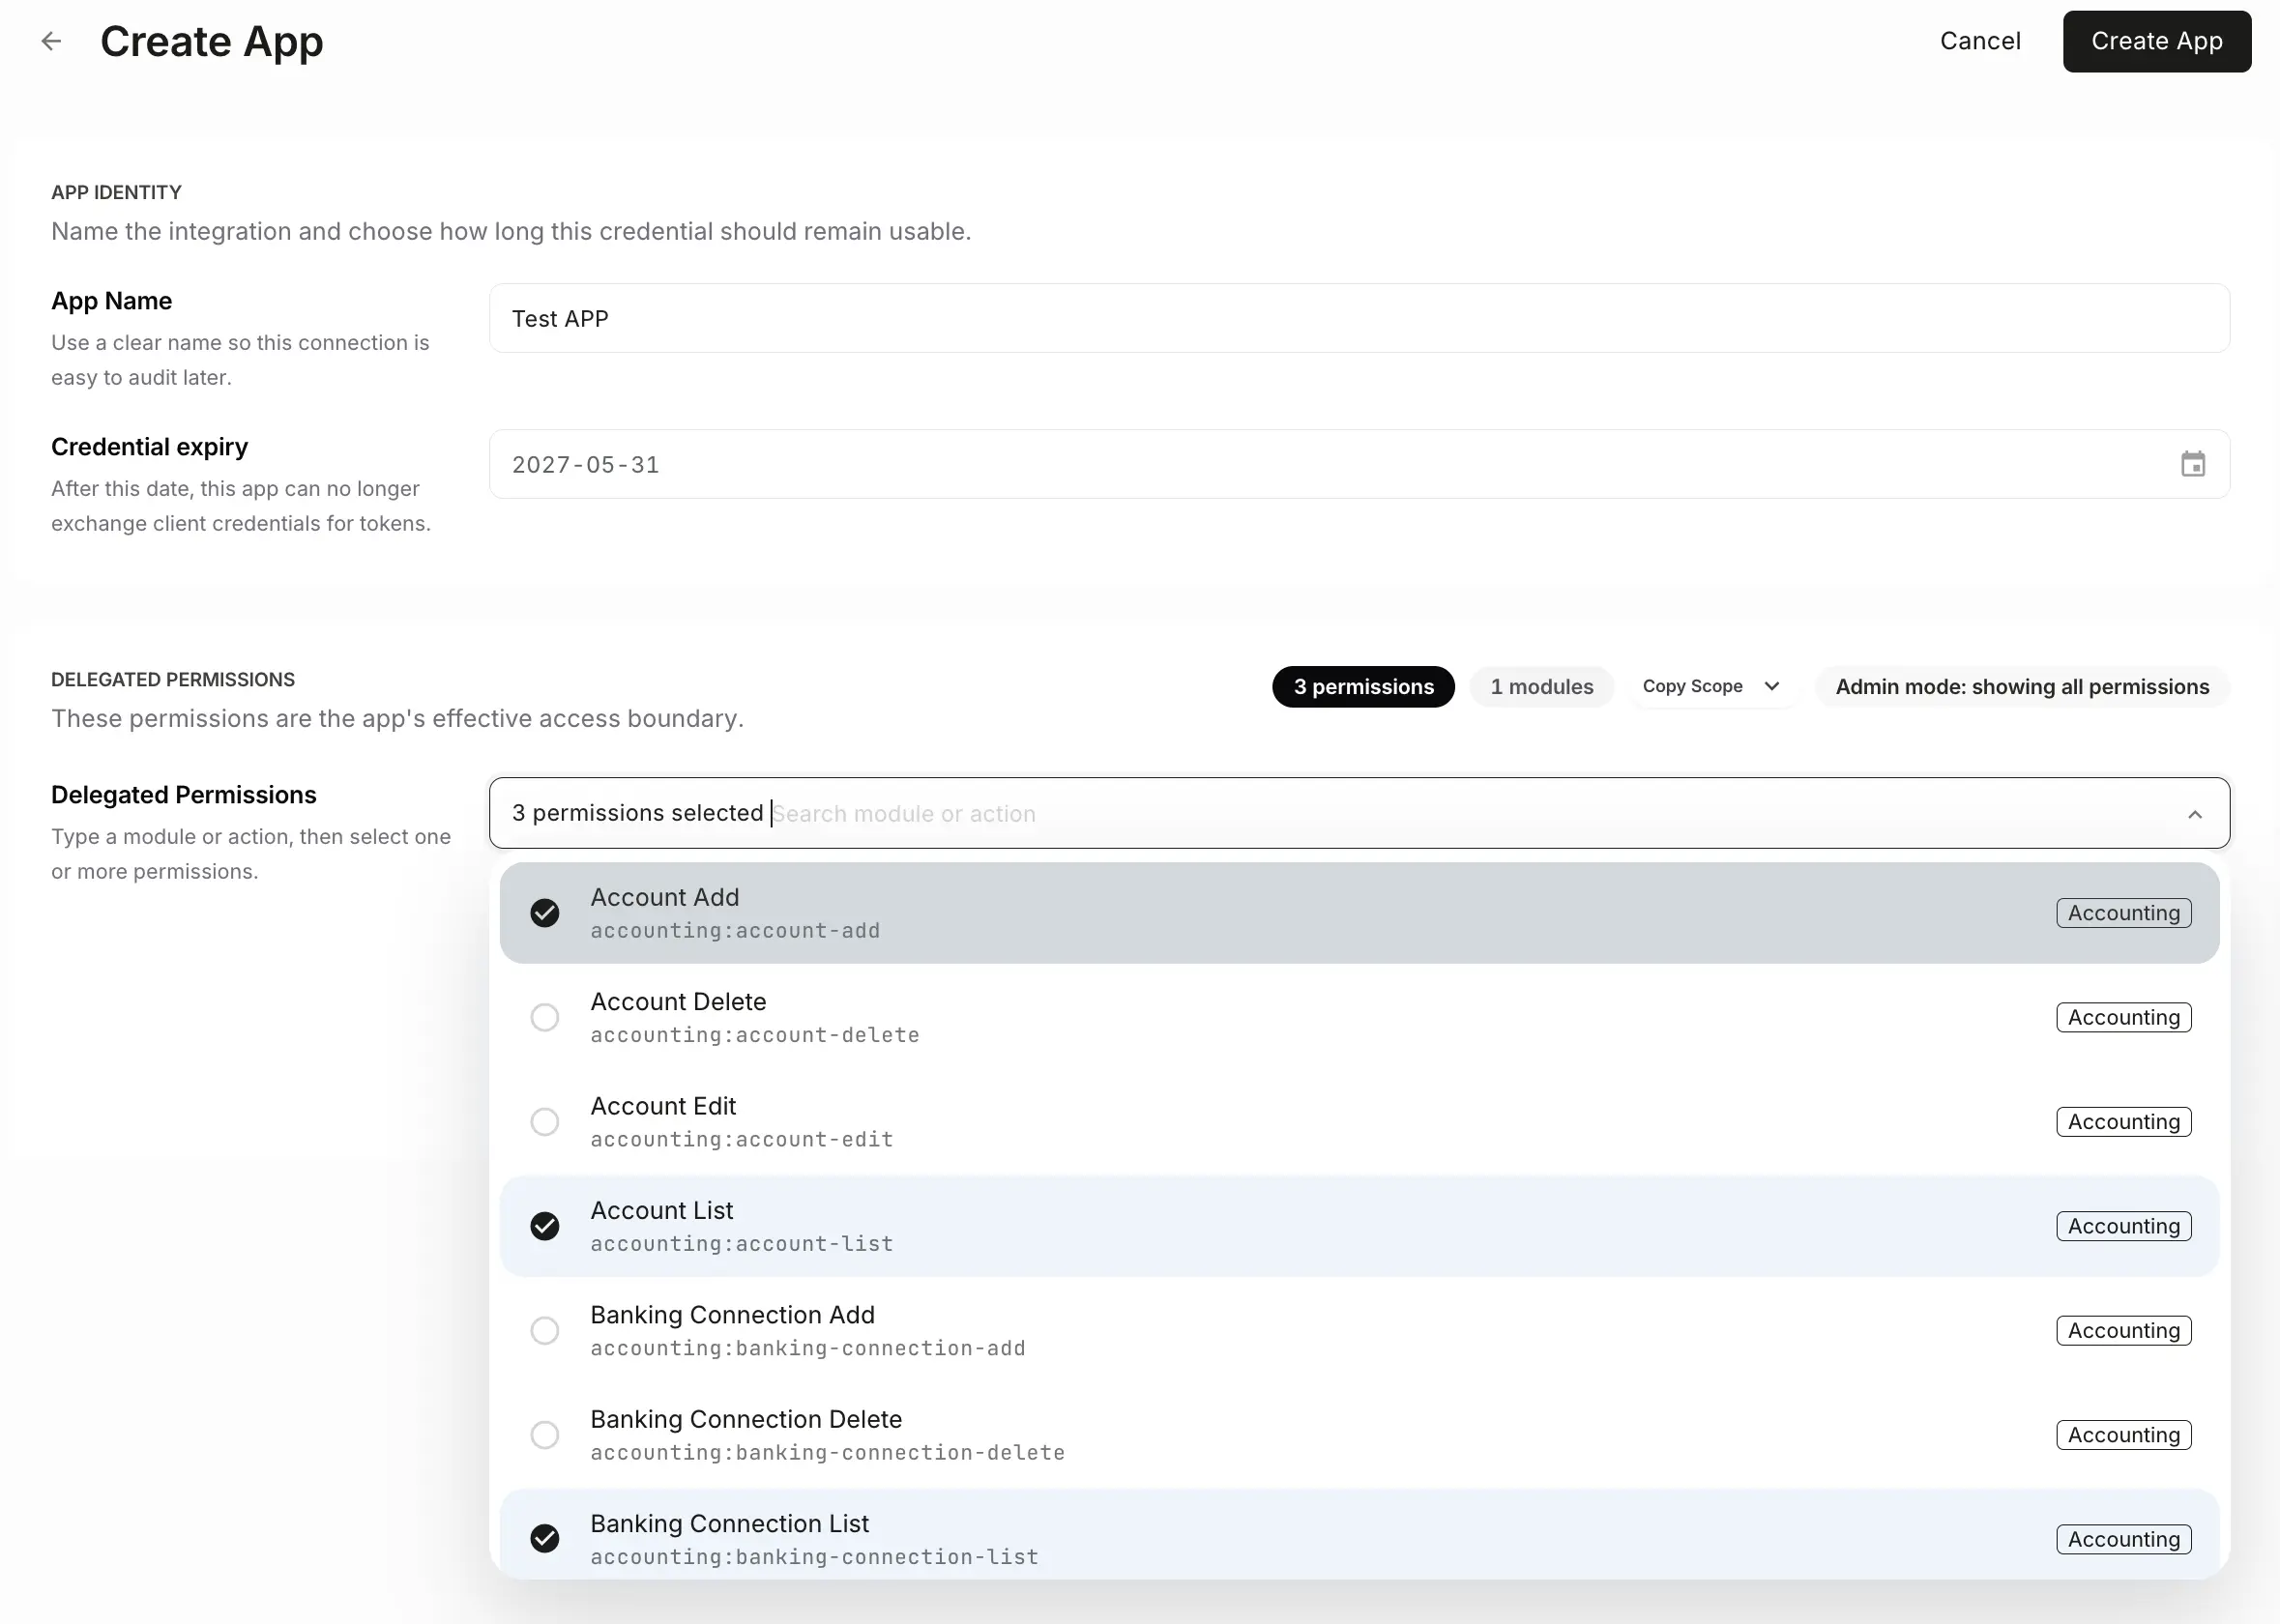Click the accounting:account-list scope text
The height and width of the screenshot is (1624, 2280).
point(742,1244)
